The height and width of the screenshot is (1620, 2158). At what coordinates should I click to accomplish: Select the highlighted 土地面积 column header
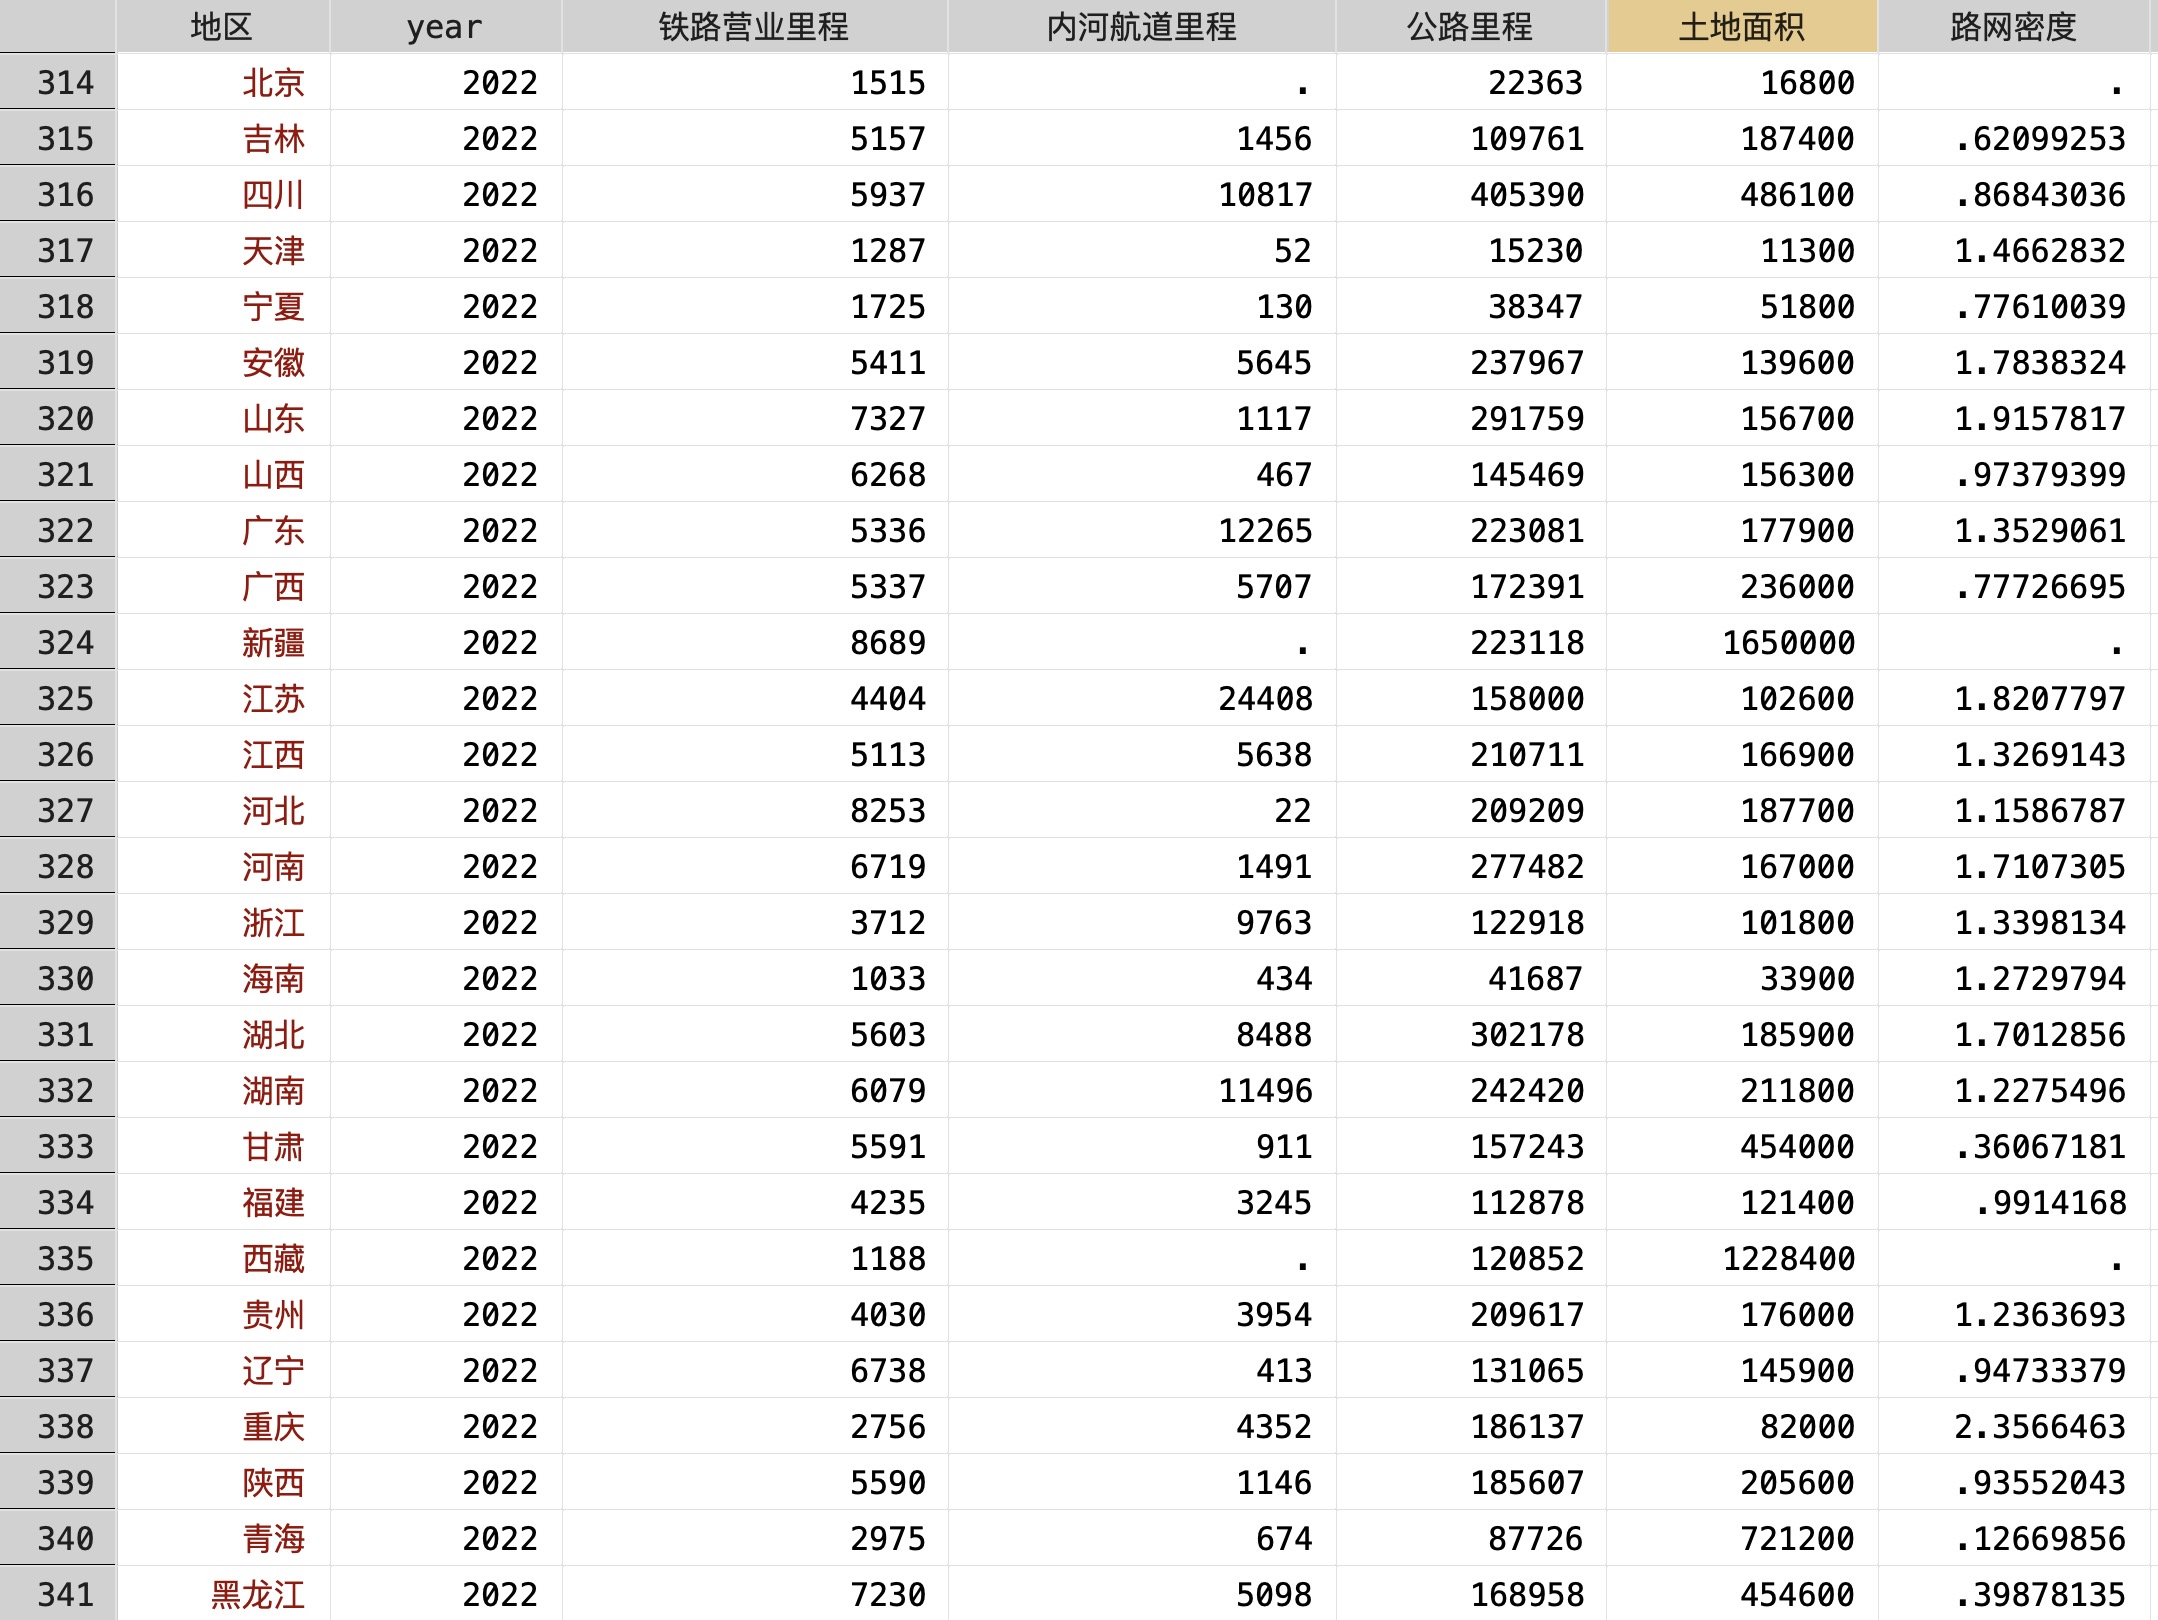(x=1741, y=27)
